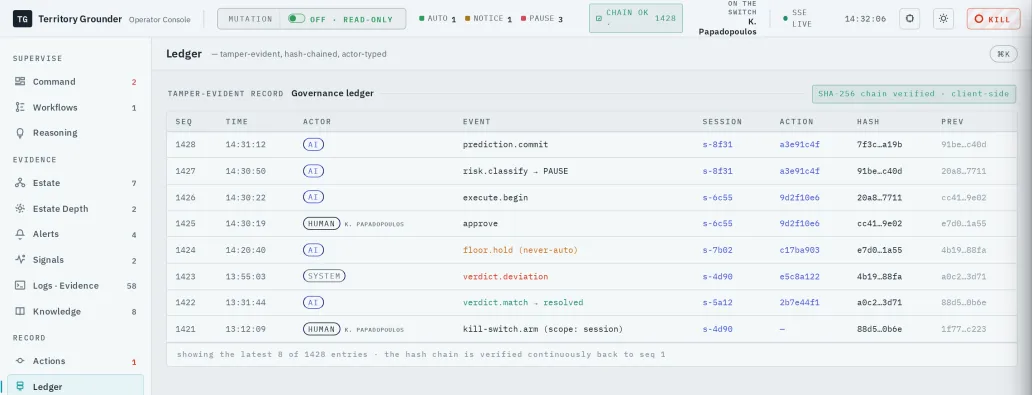Click the Alerts bell icon
This screenshot has width=1032, height=395.
pyautogui.click(x=20, y=234)
